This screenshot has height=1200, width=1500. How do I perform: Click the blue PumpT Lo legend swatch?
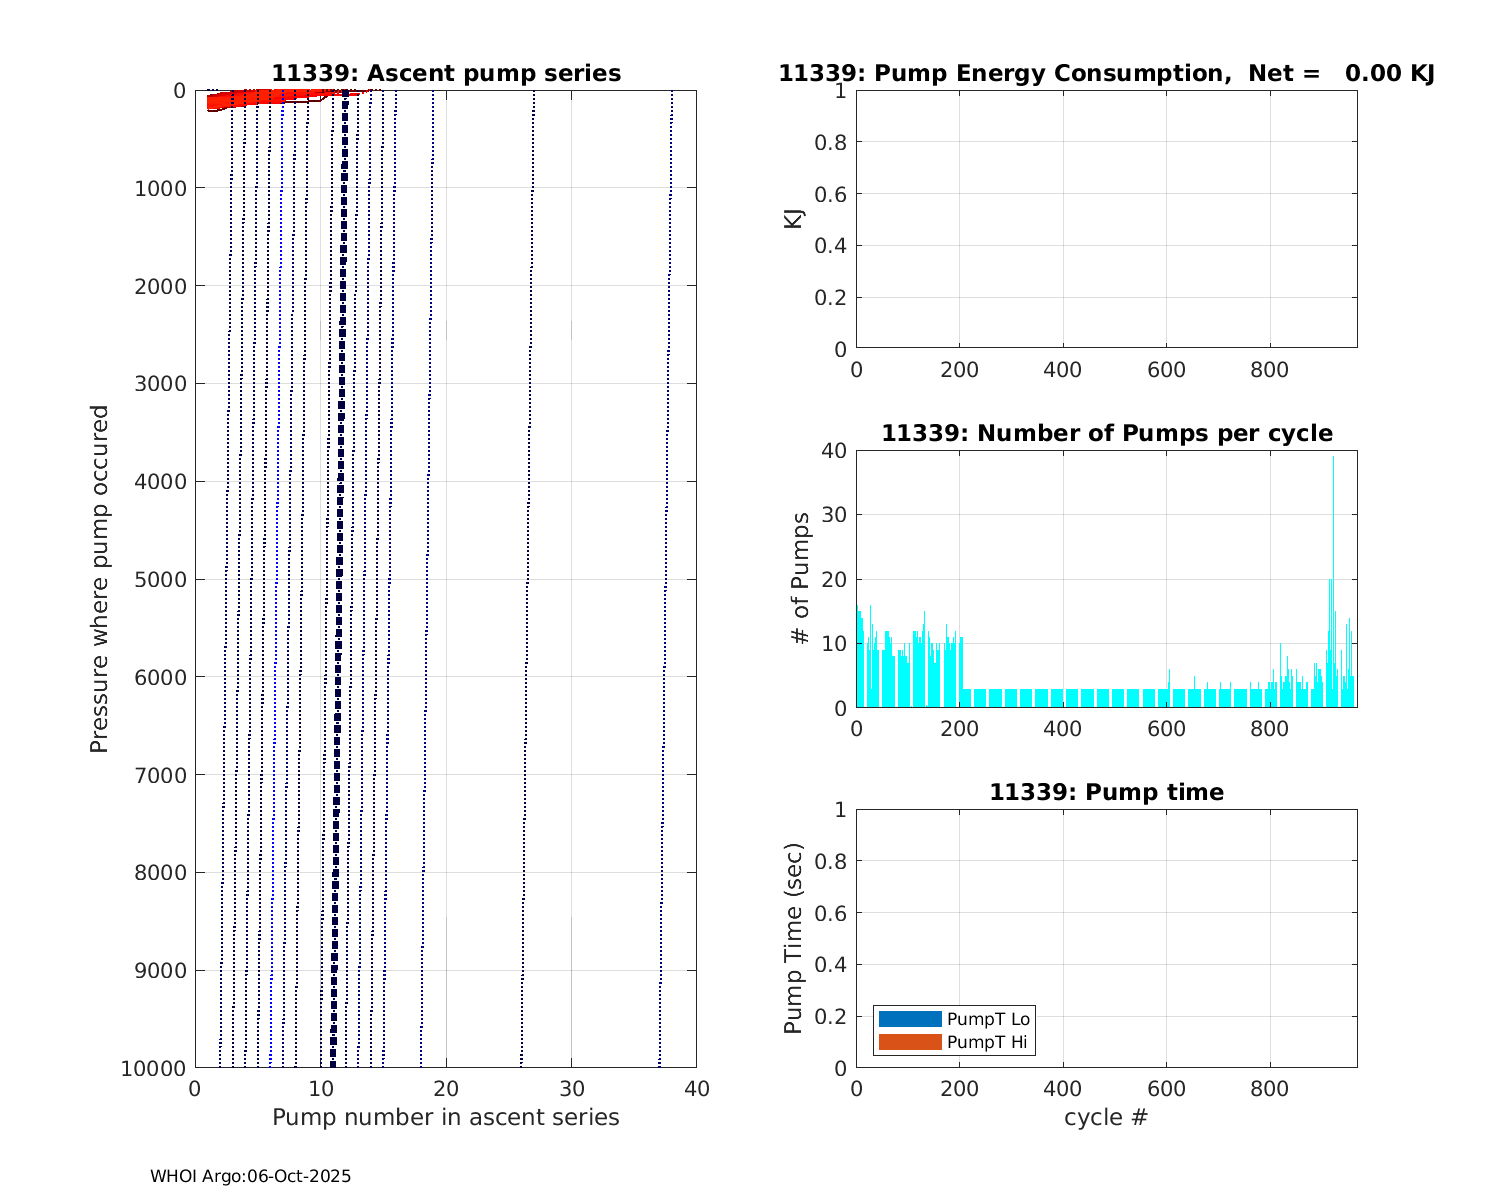pos(910,1019)
